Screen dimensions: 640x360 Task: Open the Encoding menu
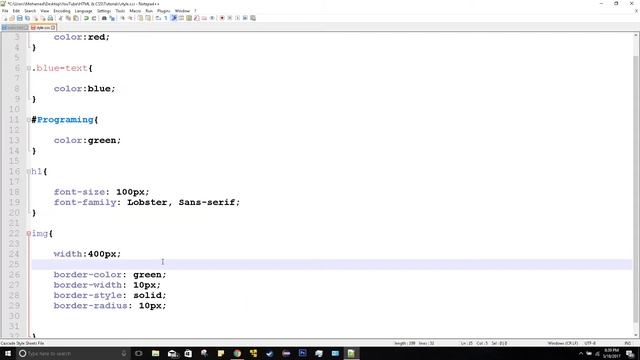pos(62,11)
